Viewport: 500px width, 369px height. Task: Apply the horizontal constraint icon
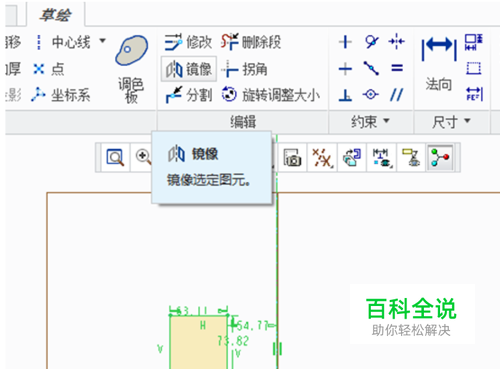click(345, 69)
